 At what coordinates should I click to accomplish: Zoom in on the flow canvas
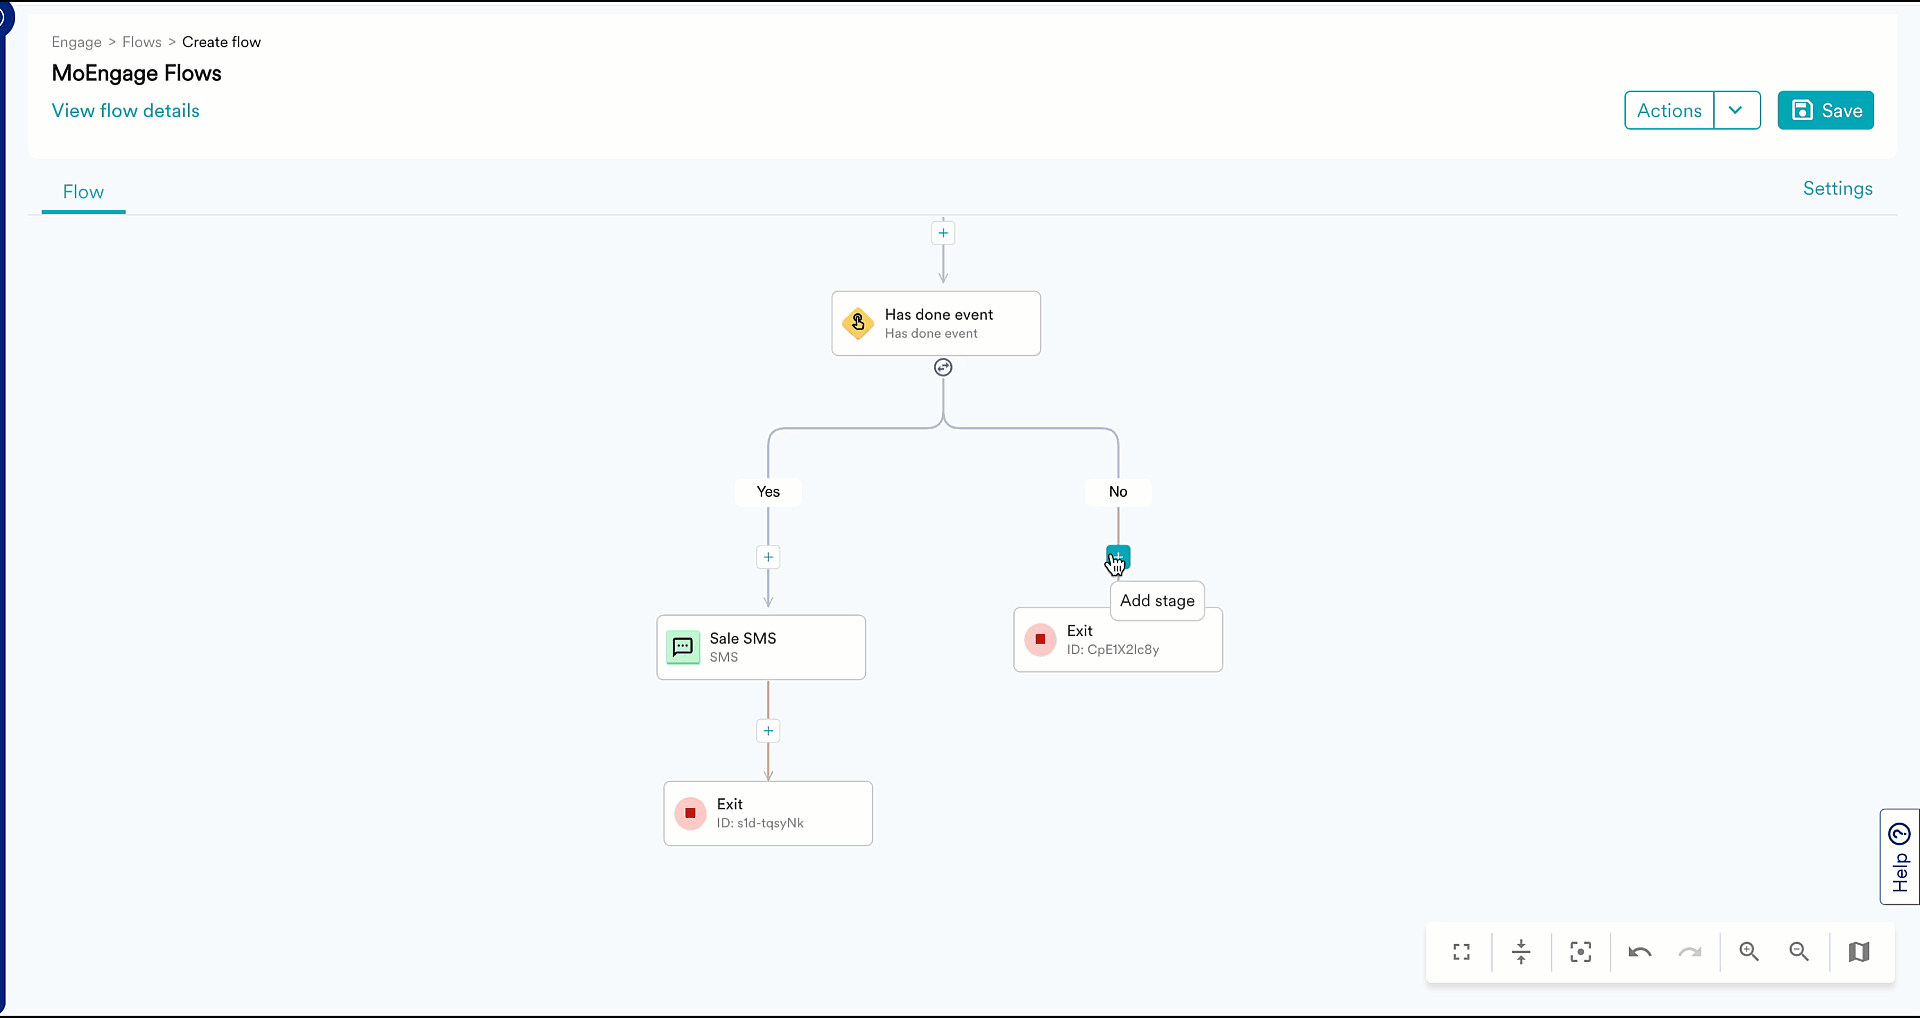pos(1749,952)
